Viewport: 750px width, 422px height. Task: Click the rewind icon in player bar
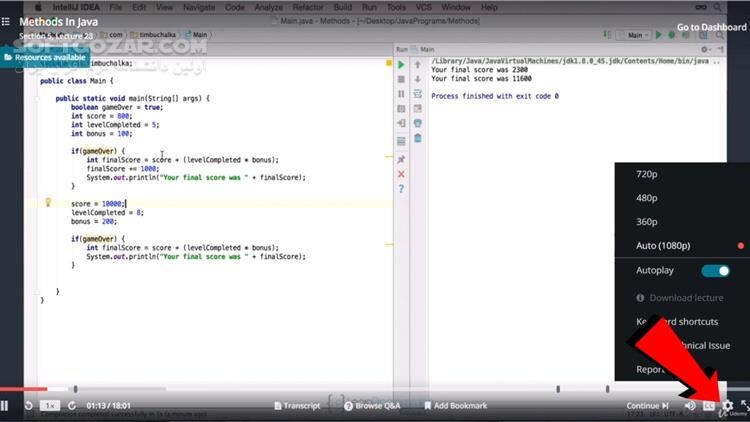pyautogui.click(x=28, y=406)
